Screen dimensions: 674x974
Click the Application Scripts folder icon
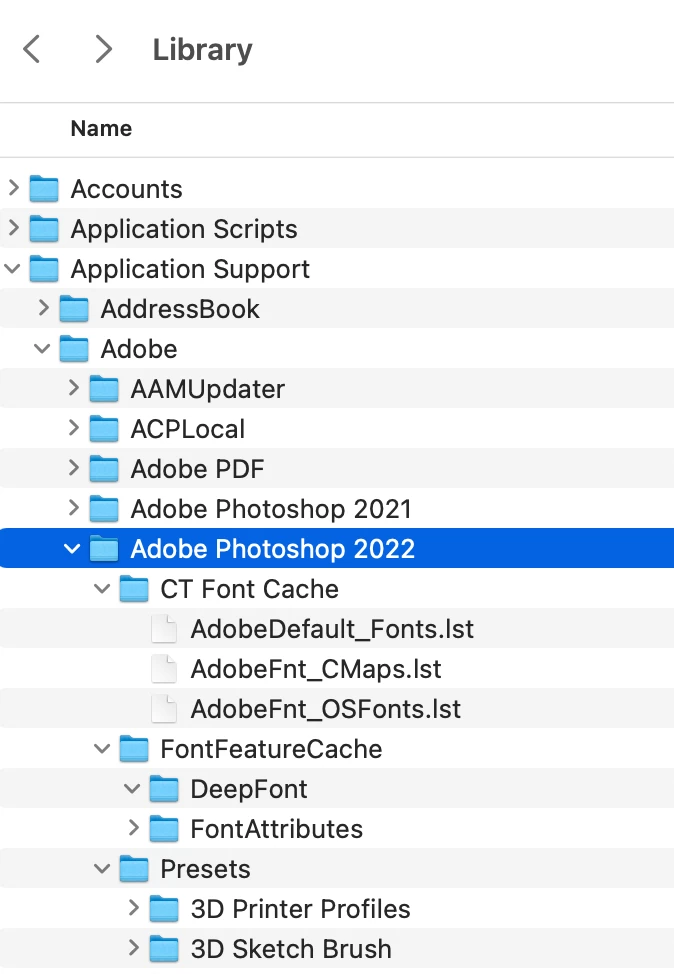(44, 229)
